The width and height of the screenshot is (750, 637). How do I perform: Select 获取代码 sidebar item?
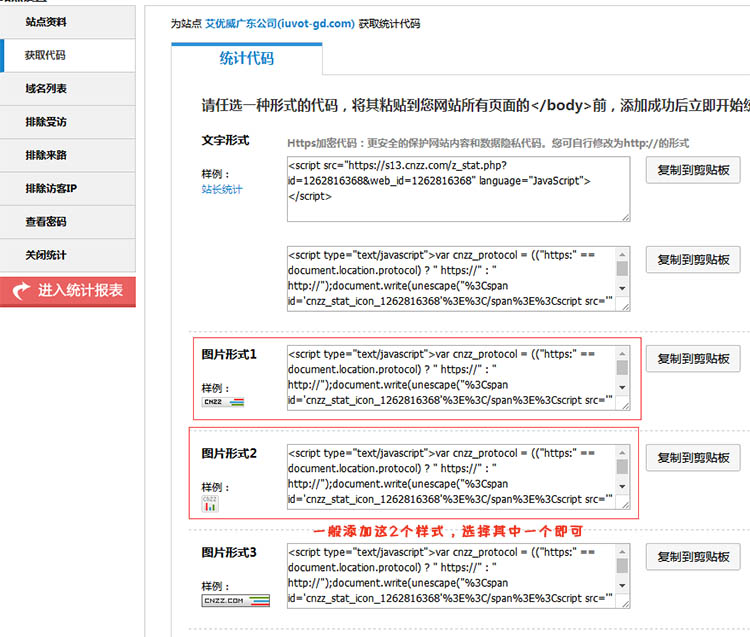click(68, 55)
